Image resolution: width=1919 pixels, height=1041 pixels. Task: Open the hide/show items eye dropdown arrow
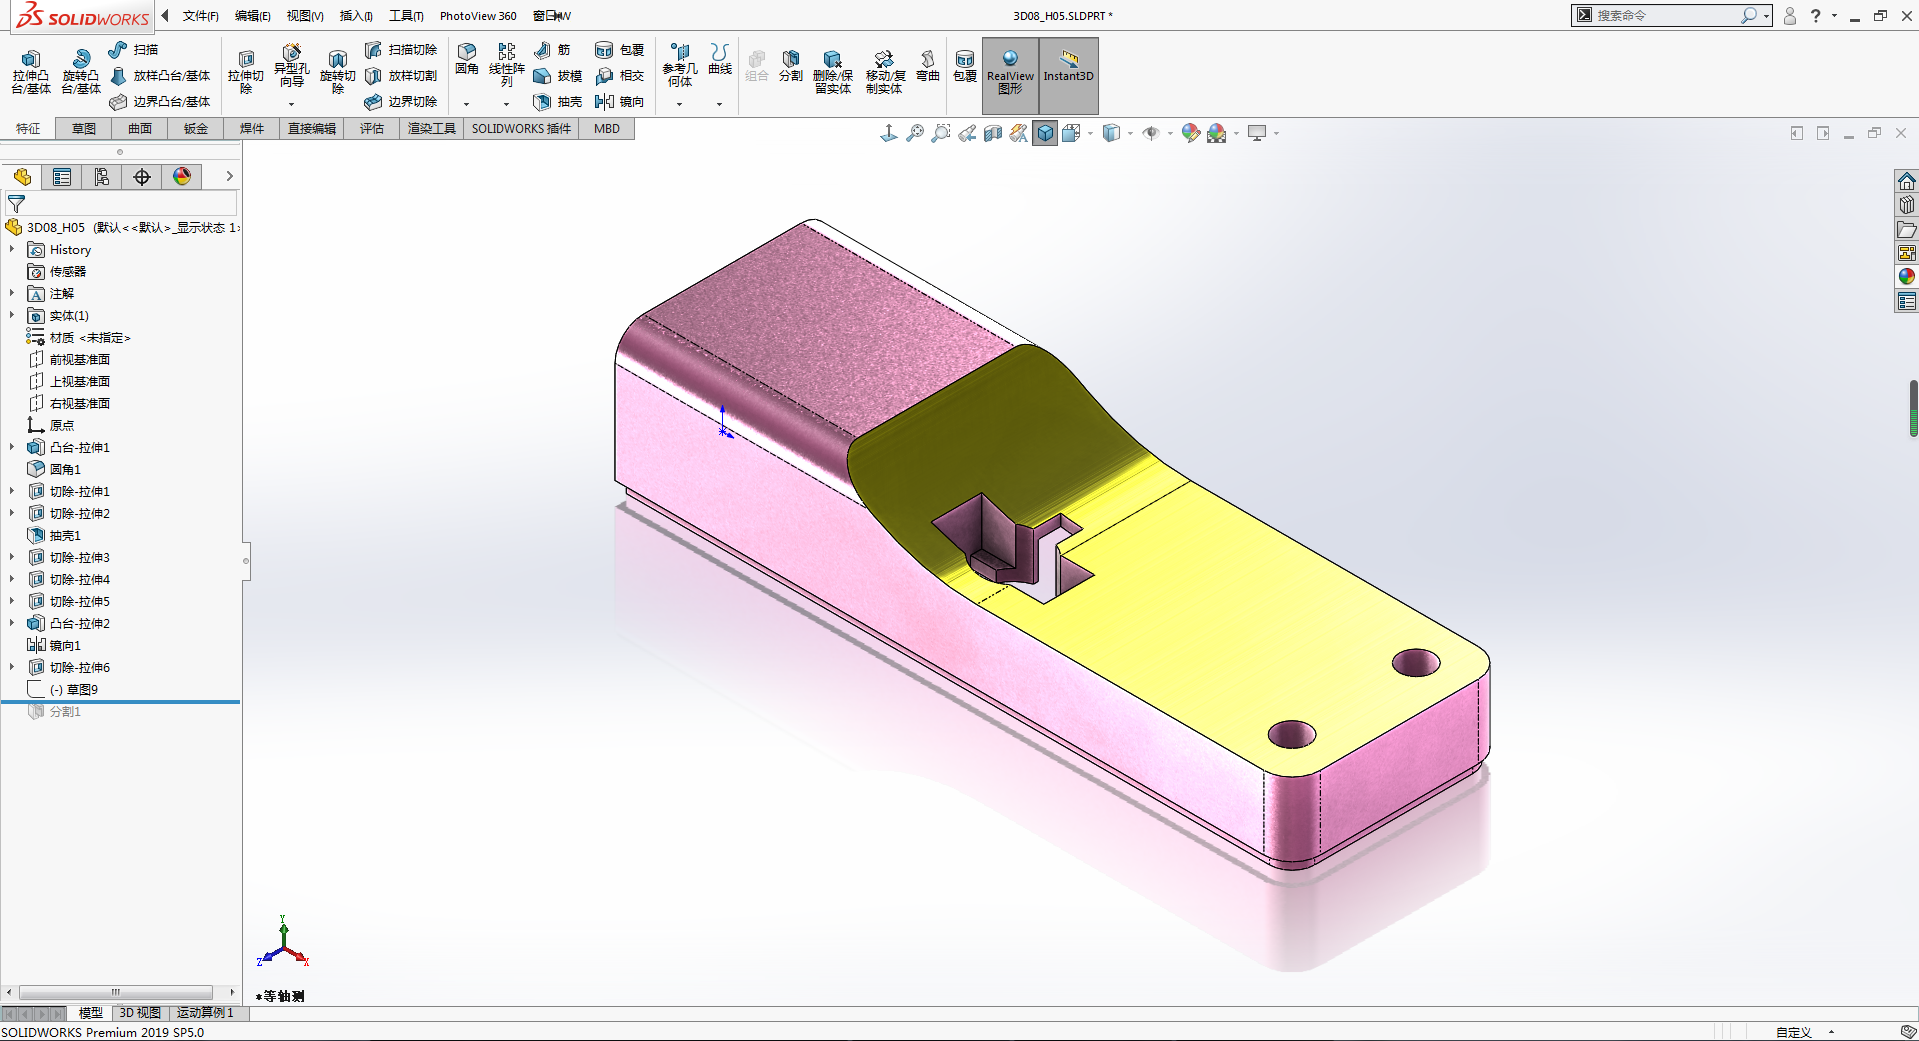click(x=1170, y=133)
